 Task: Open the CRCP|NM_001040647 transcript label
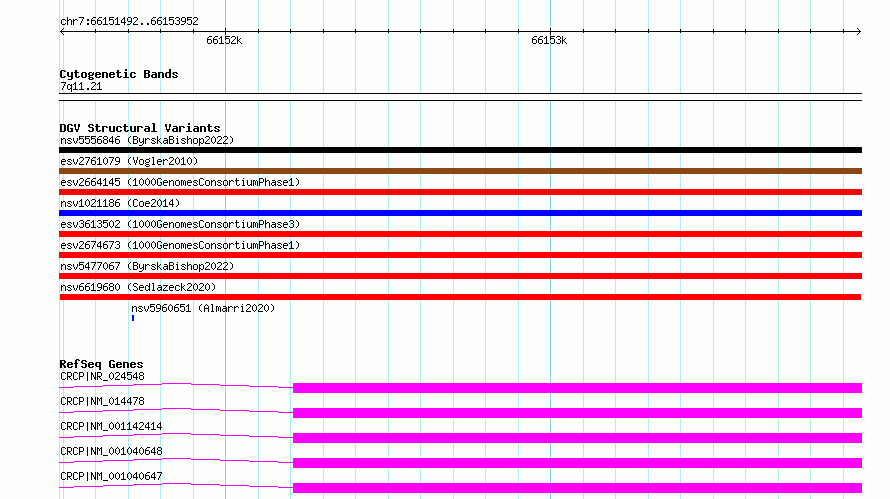[x=111, y=476]
